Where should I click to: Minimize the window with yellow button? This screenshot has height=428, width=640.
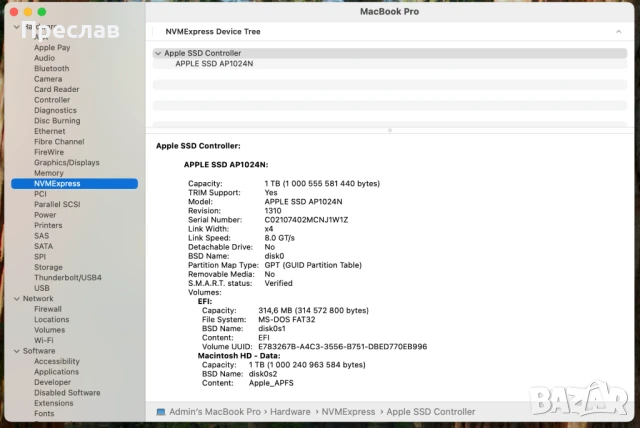28,12
